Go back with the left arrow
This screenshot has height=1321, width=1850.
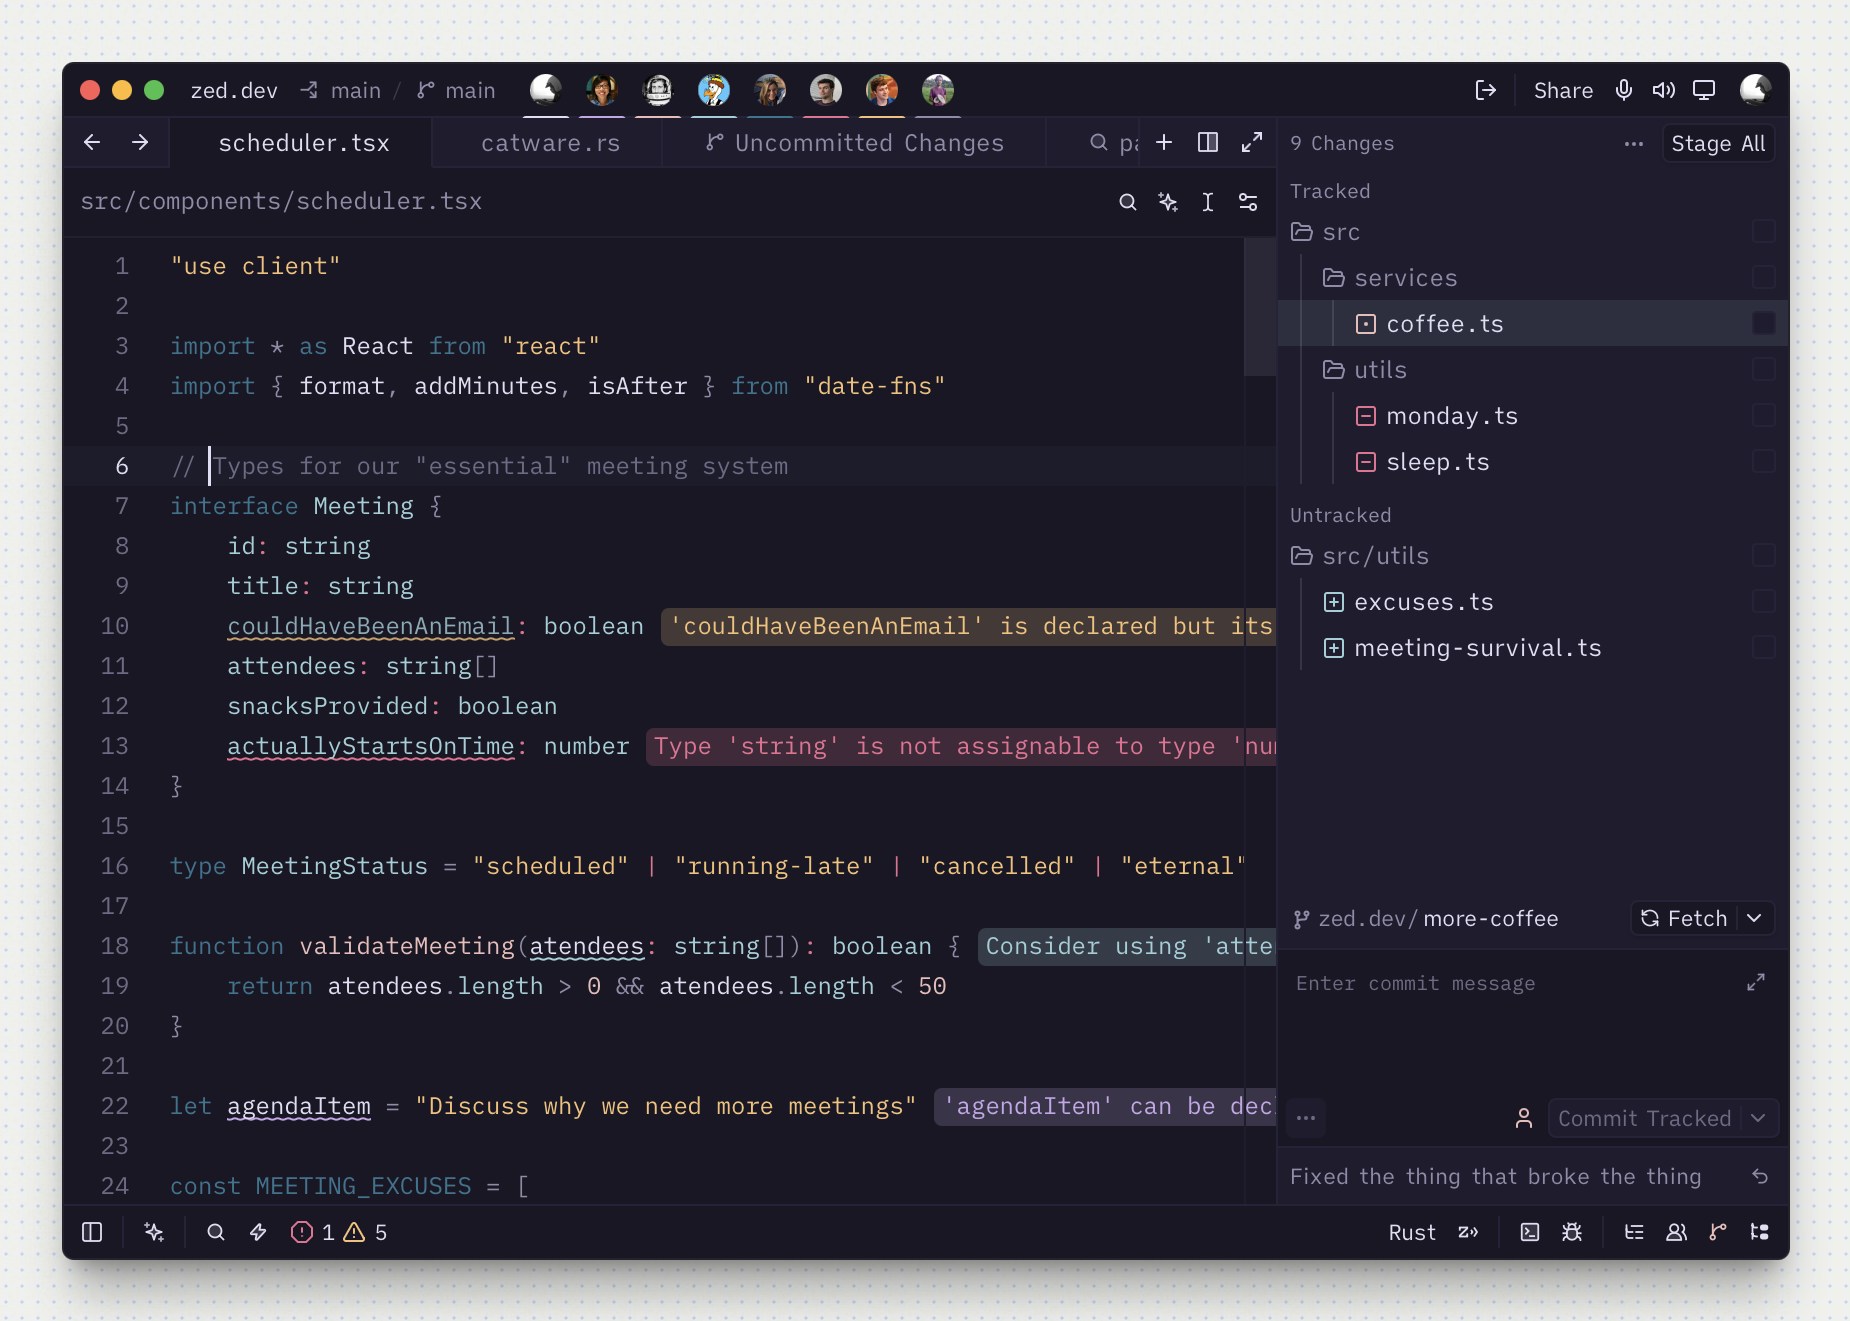(92, 143)
